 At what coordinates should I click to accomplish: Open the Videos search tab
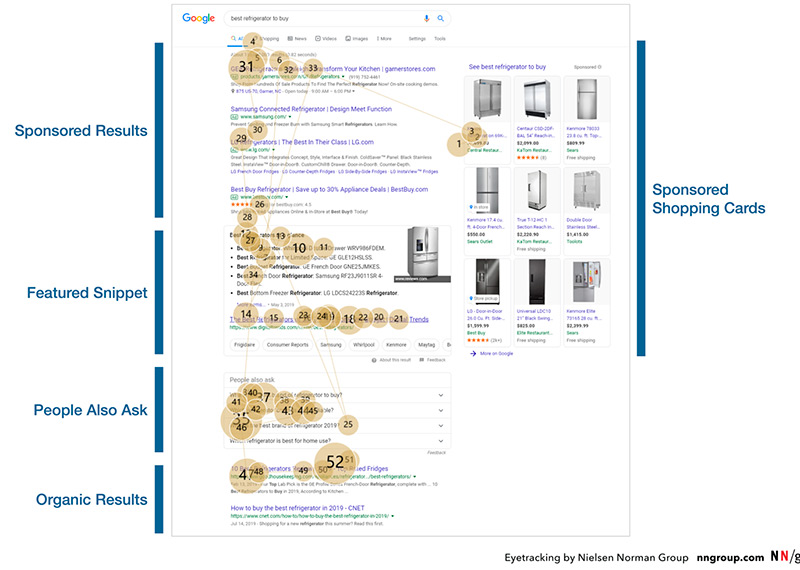coord(328,38)
